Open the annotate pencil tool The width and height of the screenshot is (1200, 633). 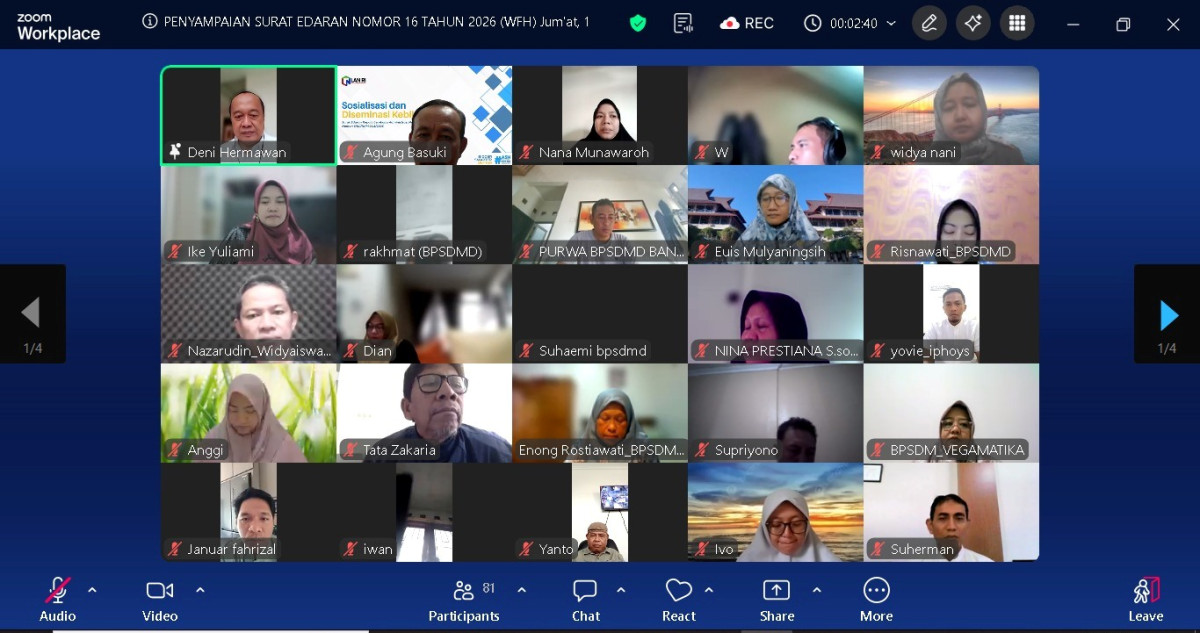(929, 23)
